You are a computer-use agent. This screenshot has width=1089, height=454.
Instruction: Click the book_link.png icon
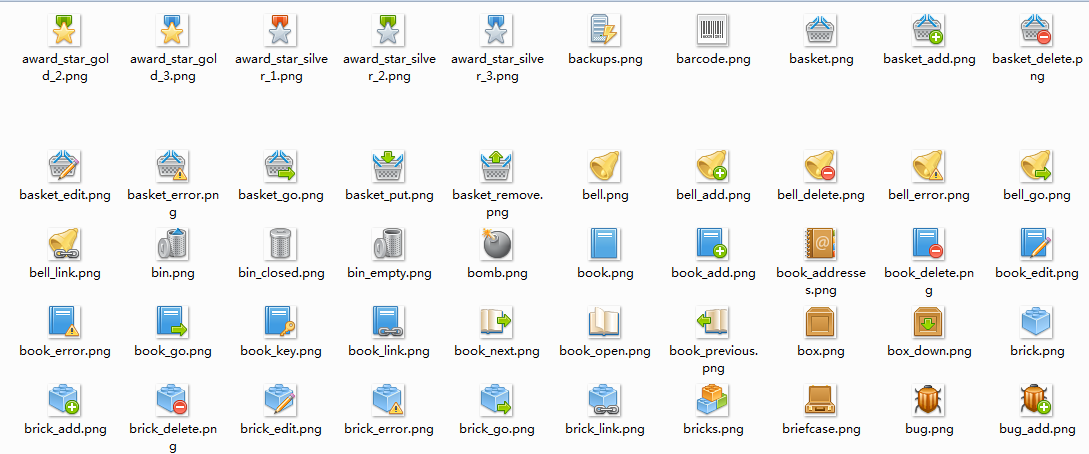tap(389, 321)
